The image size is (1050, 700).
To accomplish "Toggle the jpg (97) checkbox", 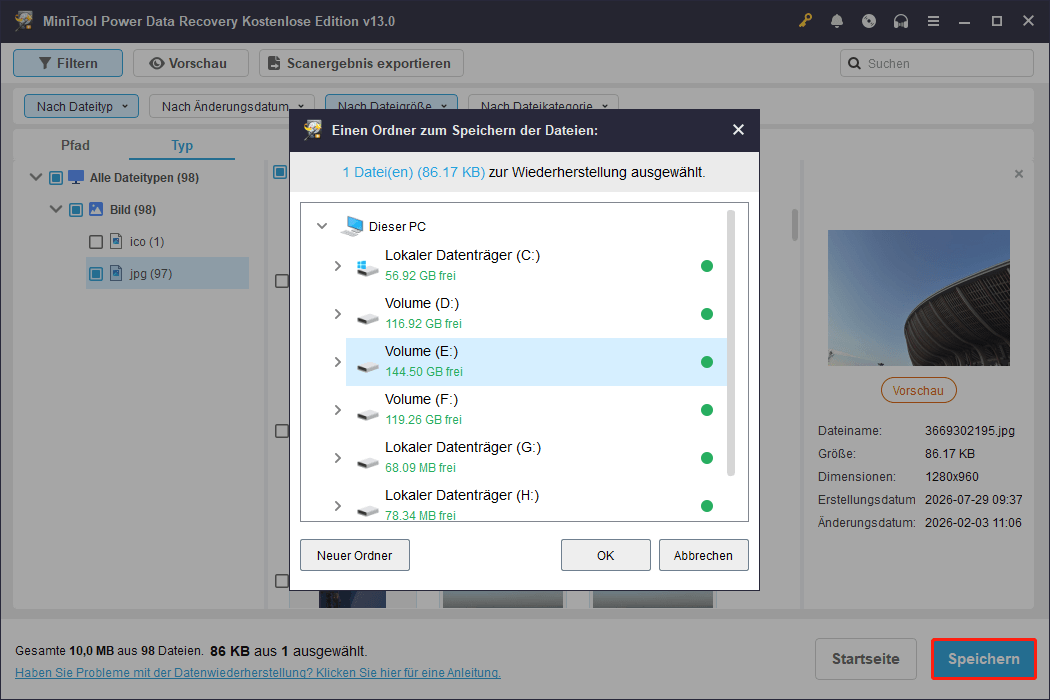I will coord(96,273).
